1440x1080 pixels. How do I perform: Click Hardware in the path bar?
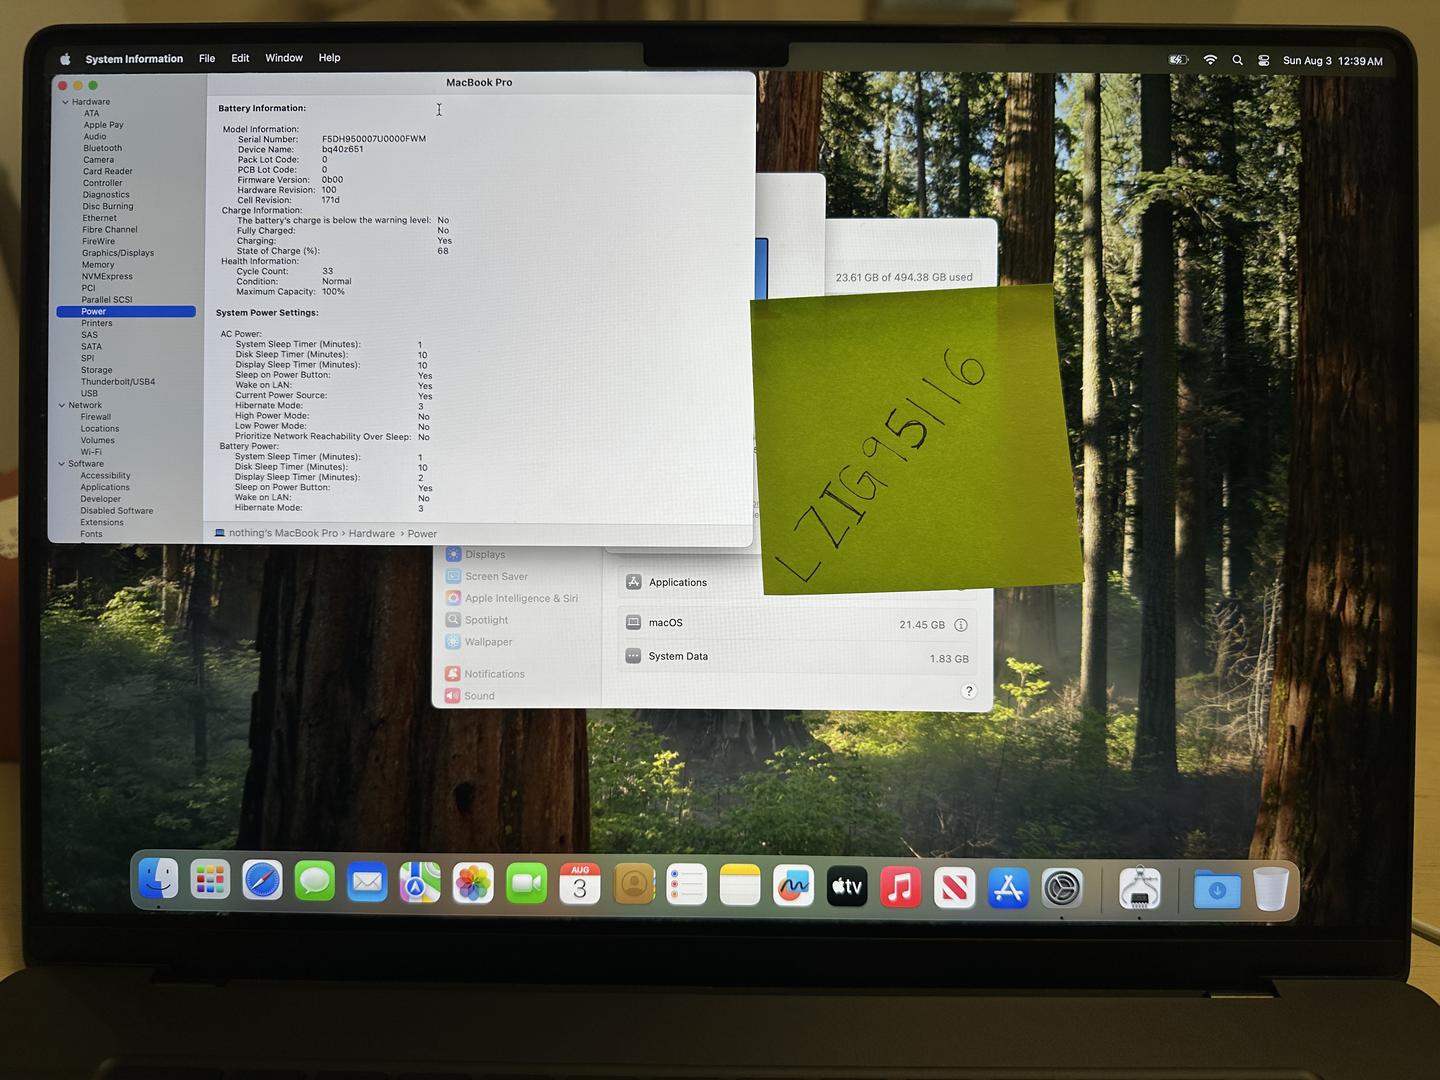(372, 534)
